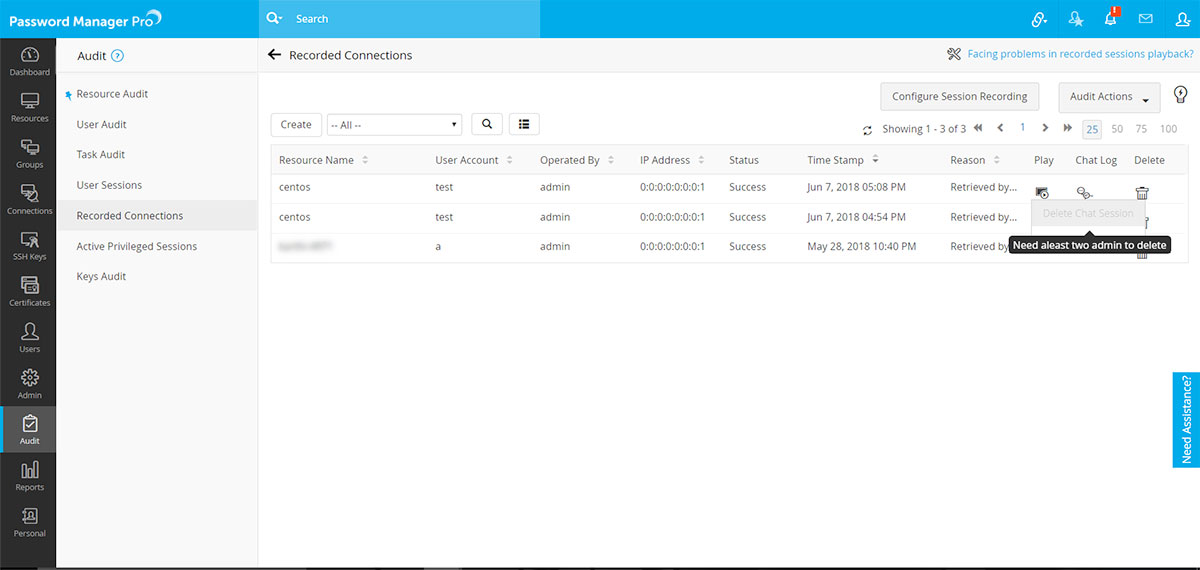
Task: Delete the first centos recording via trash icon
Action: click(x=1142, y=193)
